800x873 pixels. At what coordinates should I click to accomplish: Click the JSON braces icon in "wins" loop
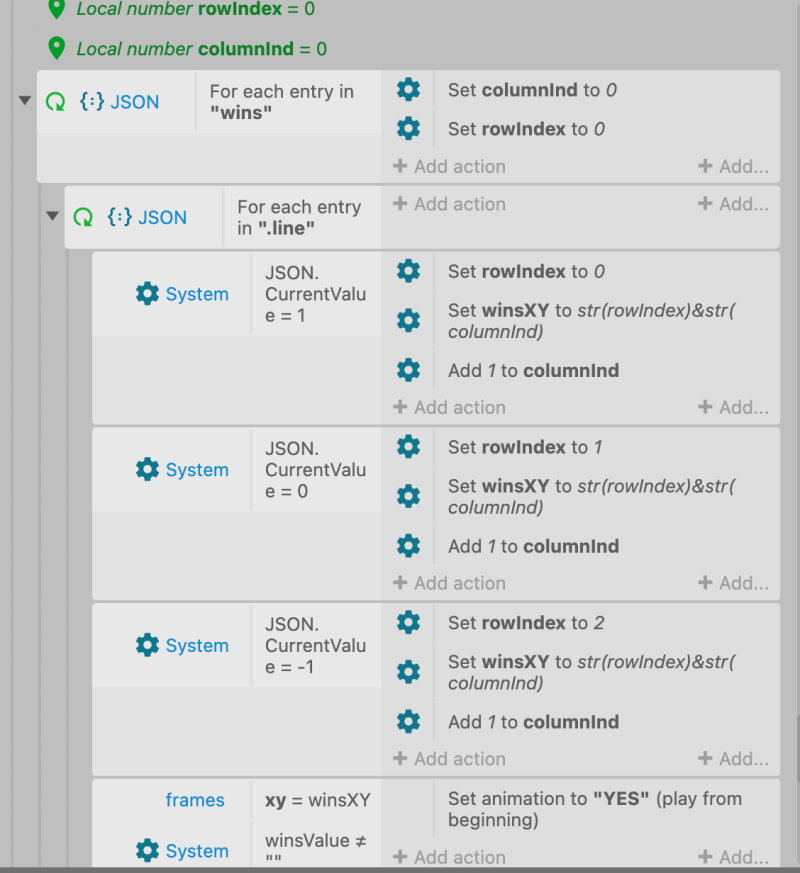(92, 101)
